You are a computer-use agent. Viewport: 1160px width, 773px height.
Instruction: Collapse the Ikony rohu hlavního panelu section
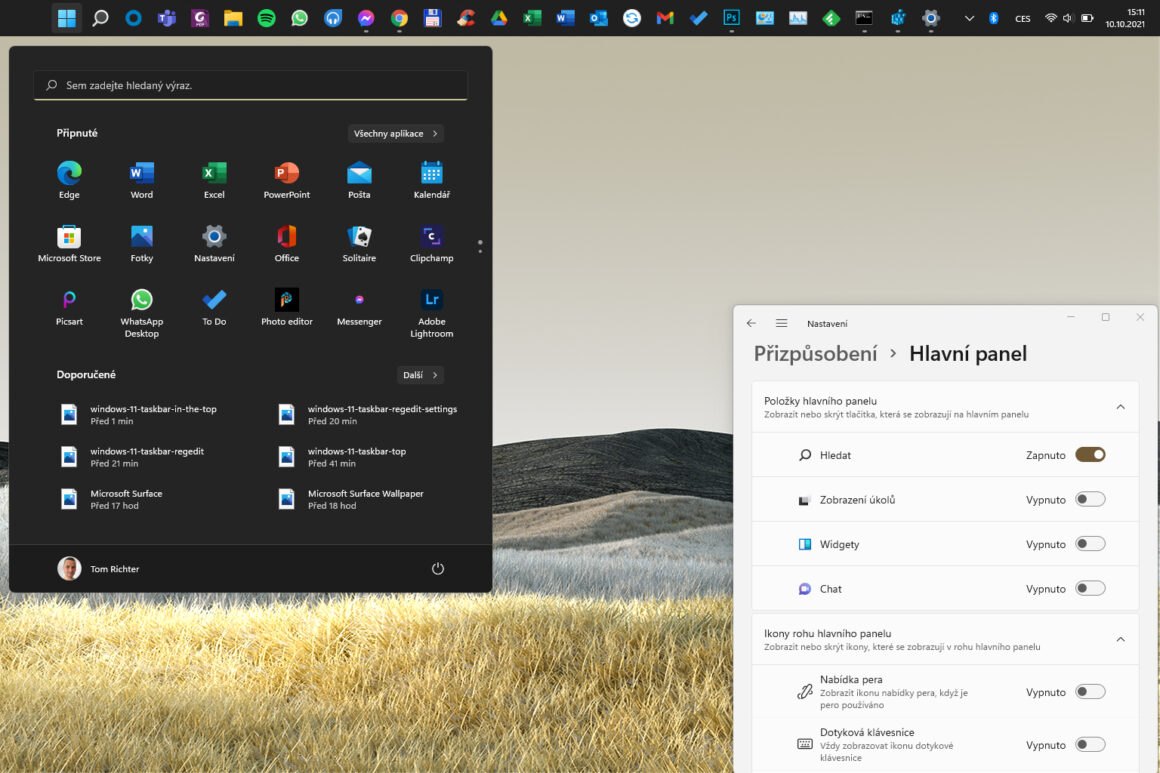coord(1121,638)
